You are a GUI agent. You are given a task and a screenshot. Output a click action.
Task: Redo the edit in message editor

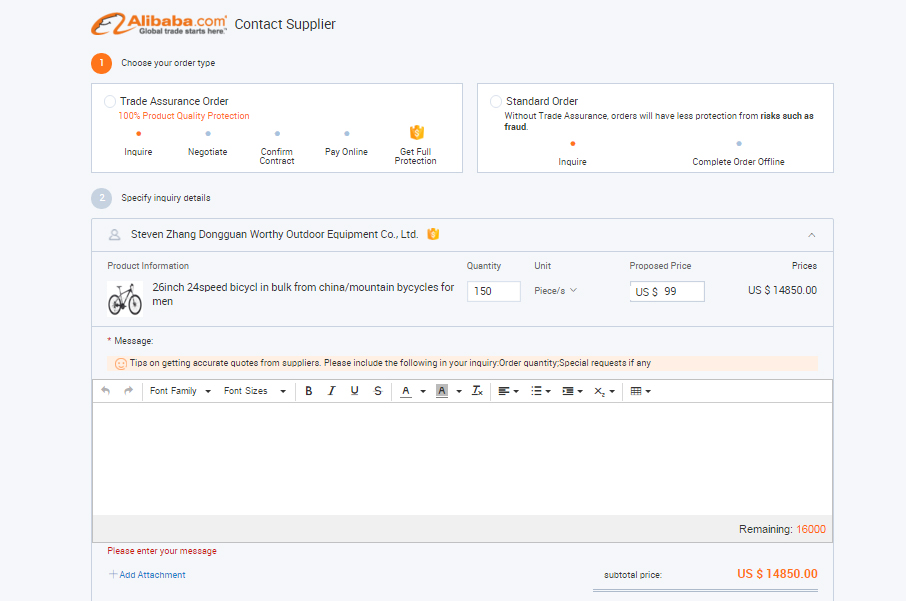(128, 391)
